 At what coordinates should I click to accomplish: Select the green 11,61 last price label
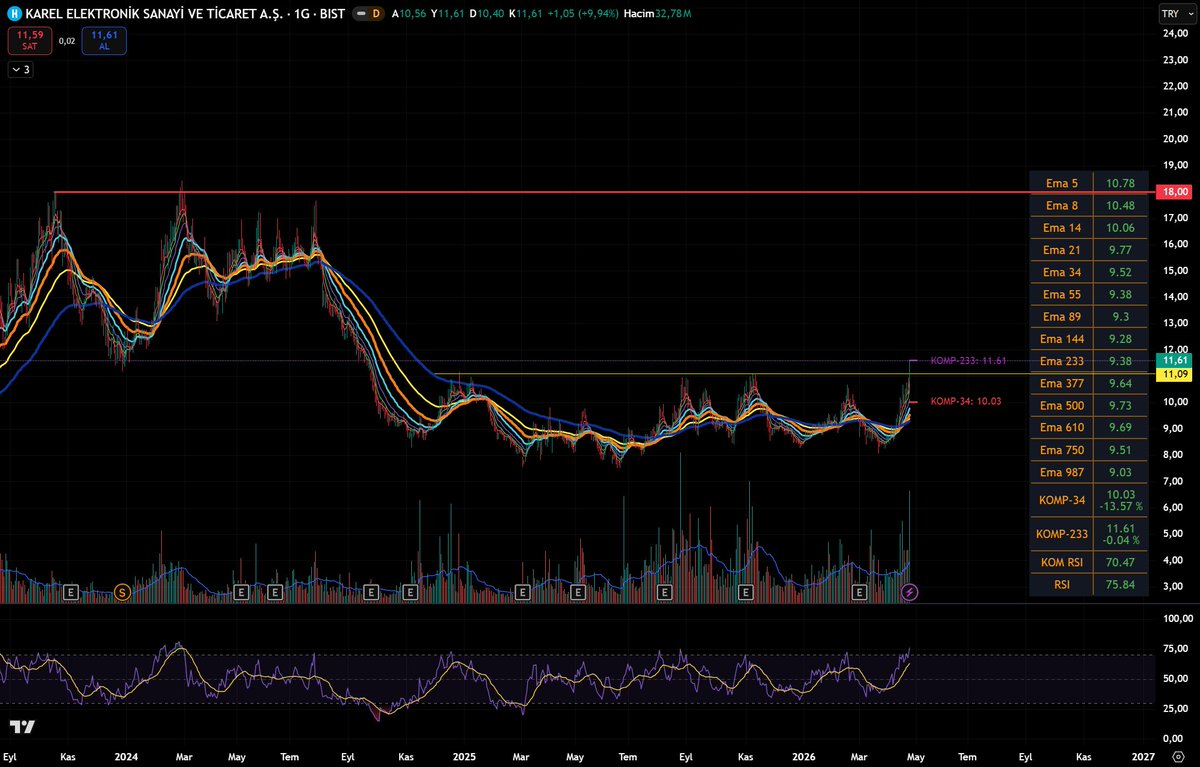(x=1172, y=359)
